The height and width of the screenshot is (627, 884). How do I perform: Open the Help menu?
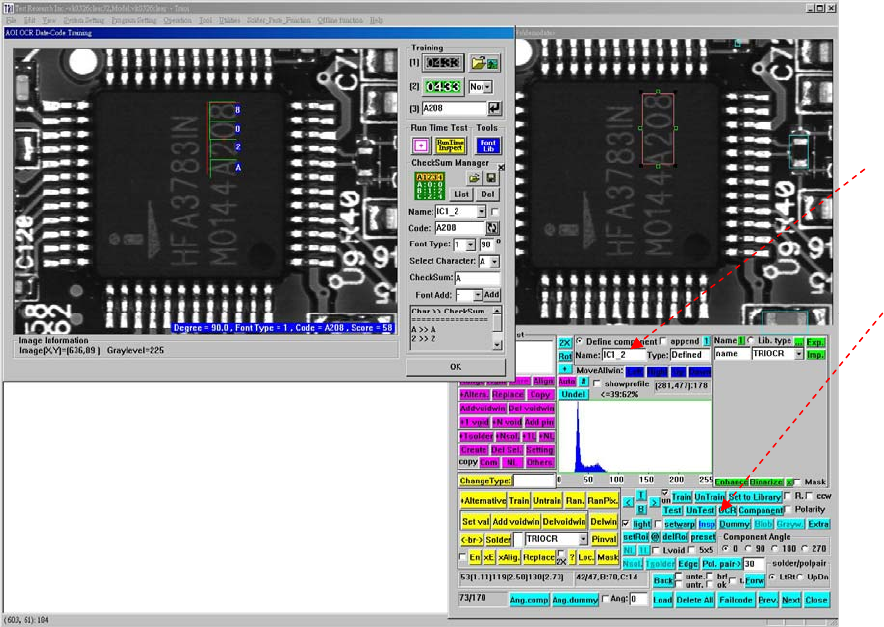tap(377, 20)
